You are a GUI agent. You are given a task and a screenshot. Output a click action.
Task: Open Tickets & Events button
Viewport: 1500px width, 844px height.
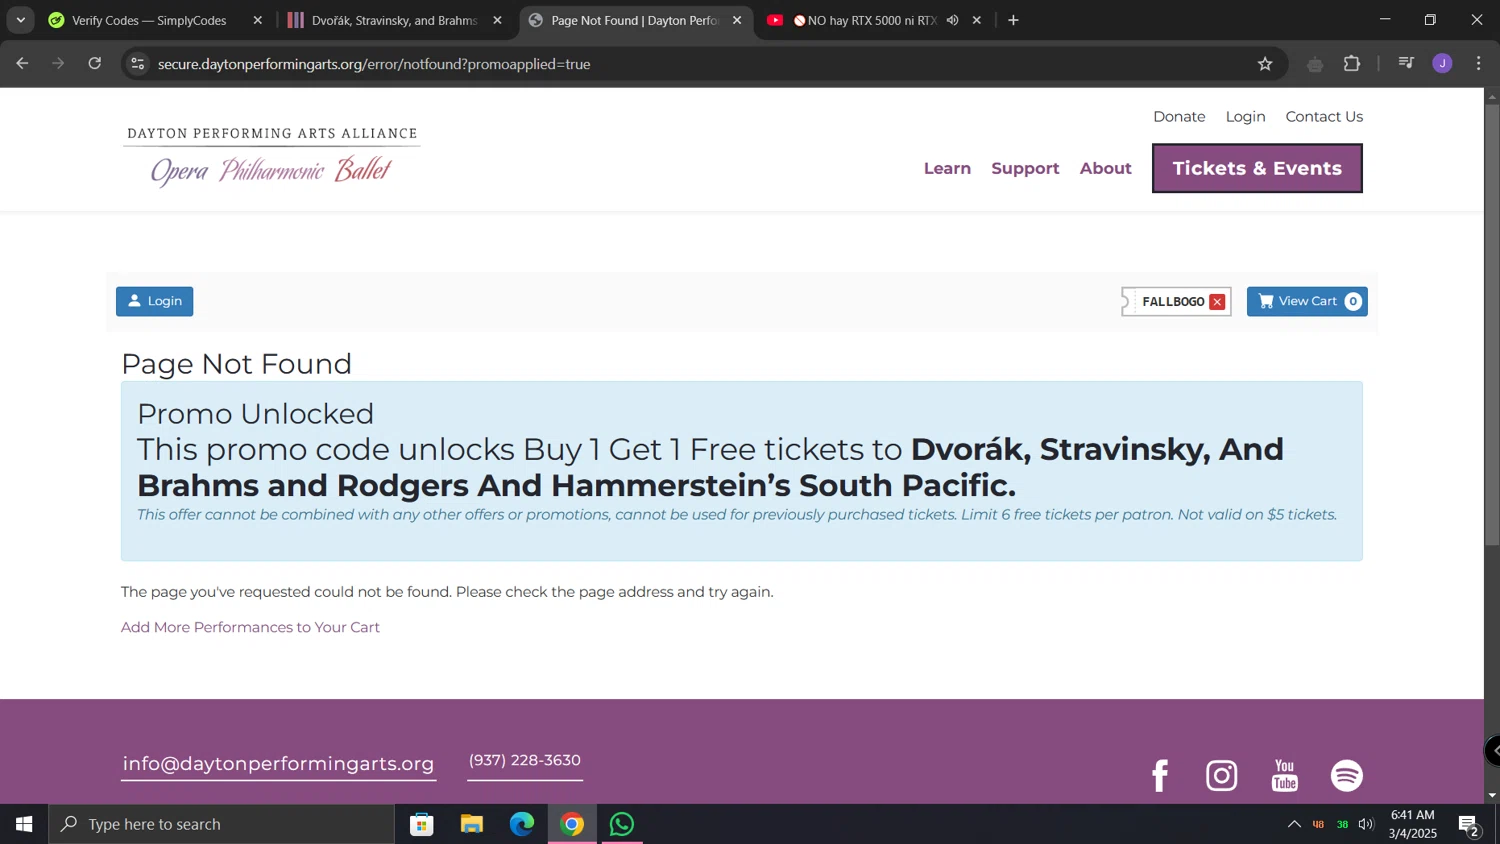(1257, 168)
